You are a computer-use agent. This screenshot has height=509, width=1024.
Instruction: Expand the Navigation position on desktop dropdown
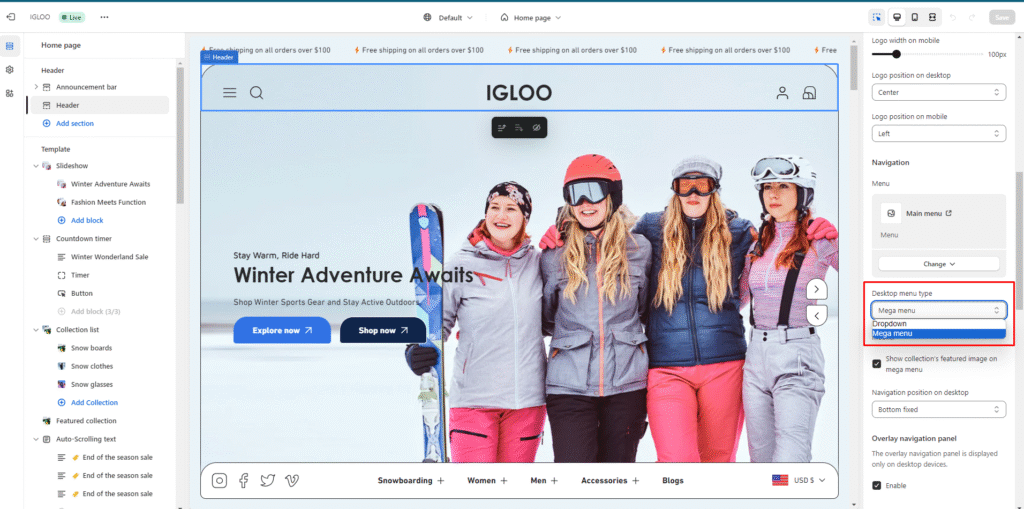(938, 409)
